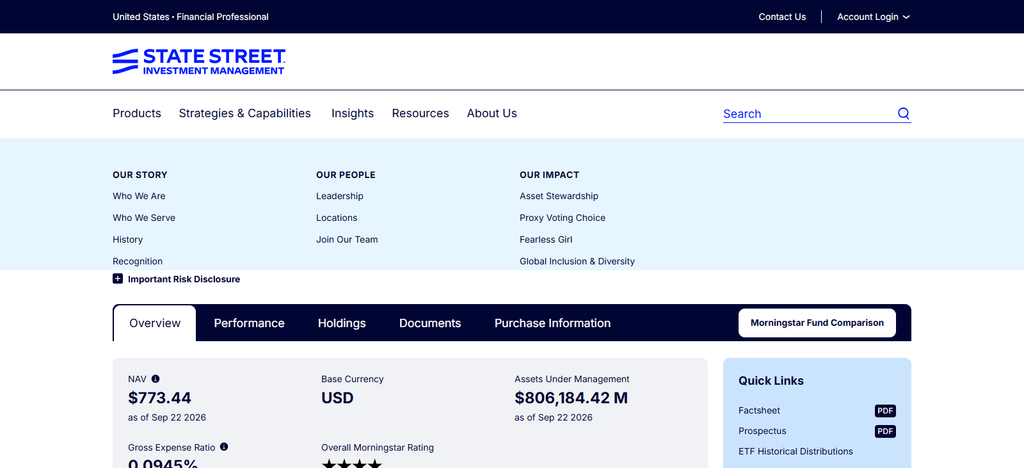Open the Leadership link
Viewport: 1024px width, 468px height.
tap(340, 196)
